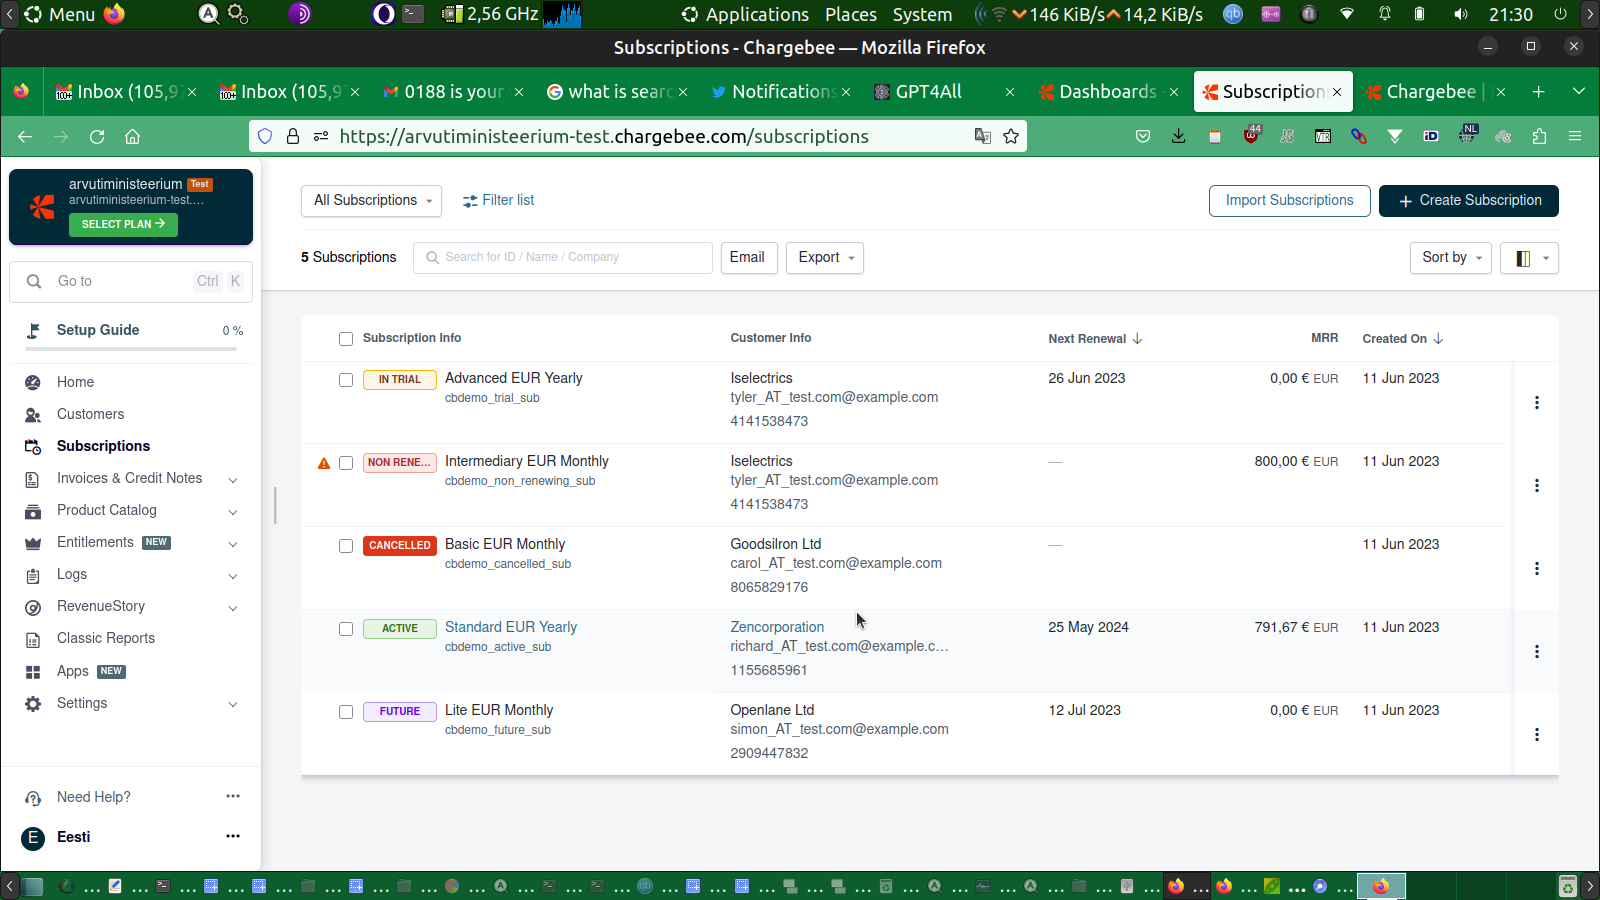Click the Logs sidebar icon

pyautogui.click(x=33, y=575)
